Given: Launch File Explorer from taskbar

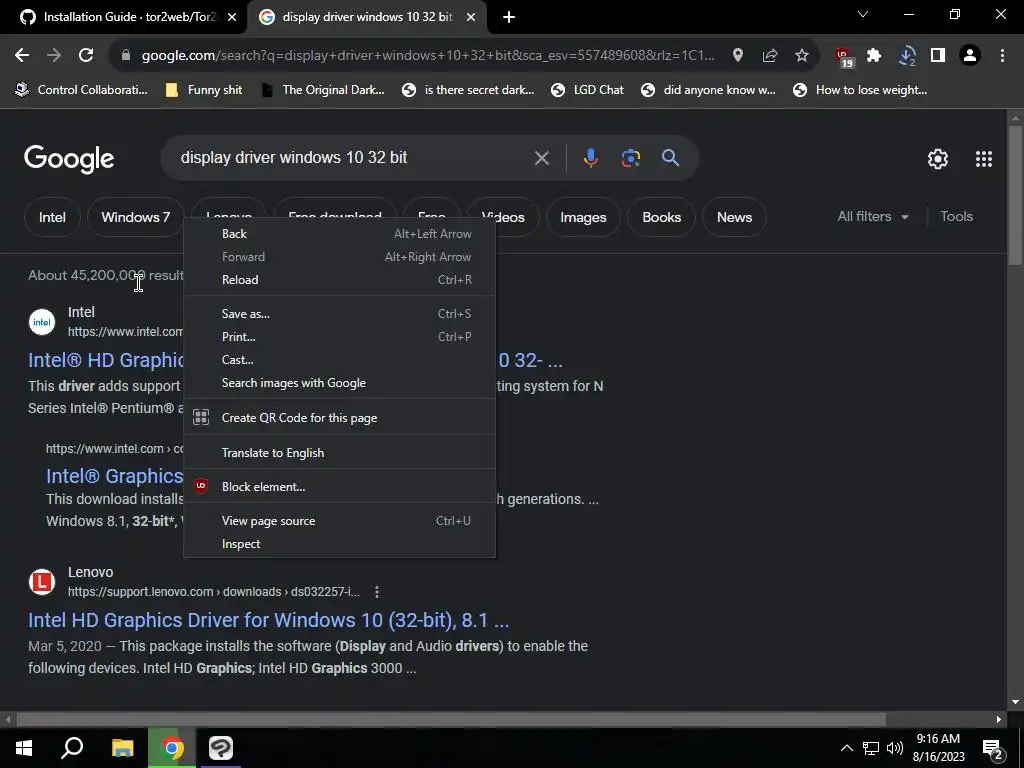Looking at the screenshot, I should [122, 748].
